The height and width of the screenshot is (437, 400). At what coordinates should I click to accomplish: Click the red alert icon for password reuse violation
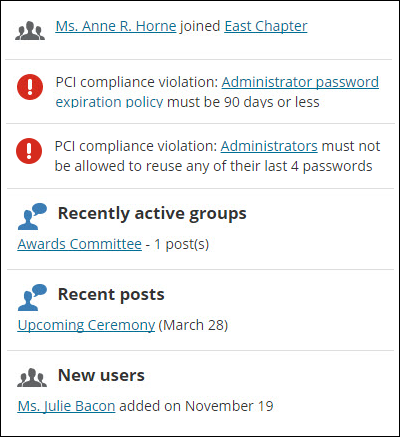[29, 151]
